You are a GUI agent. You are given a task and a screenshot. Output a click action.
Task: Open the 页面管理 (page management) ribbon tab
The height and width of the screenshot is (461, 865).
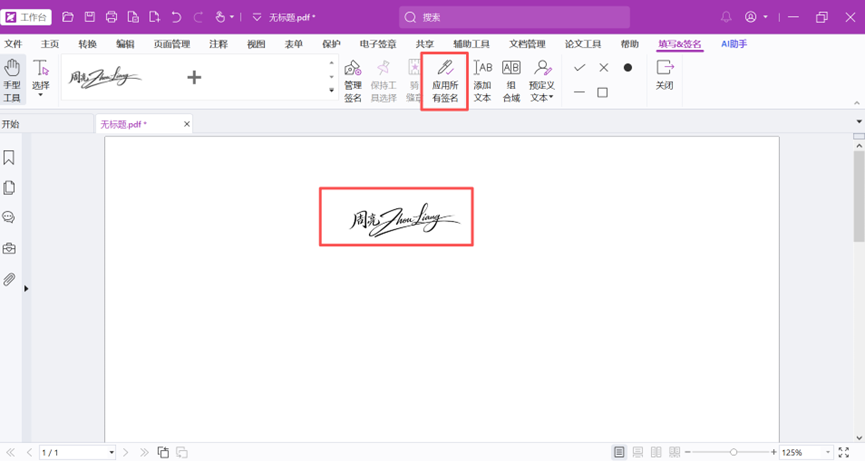[x=172, y=44]
